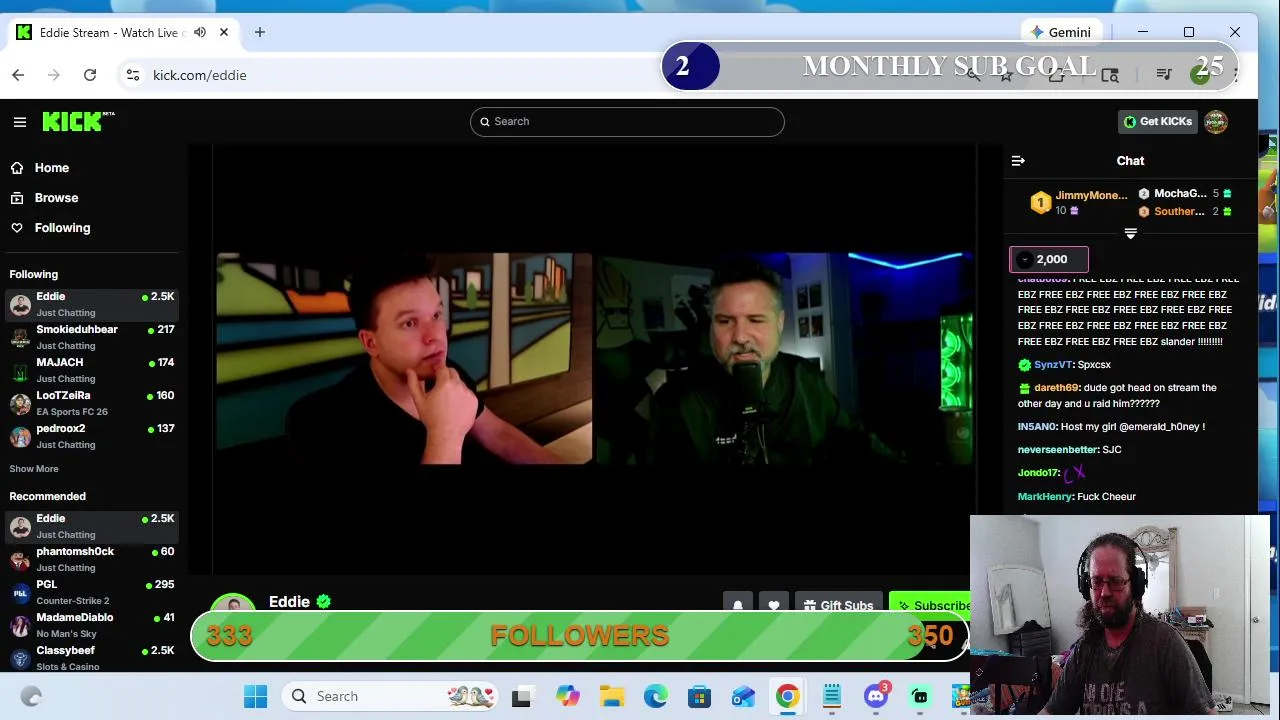Screen dimensions: 1280x720
Task: Click the Kick site search box
Action: tap(627, 122)
